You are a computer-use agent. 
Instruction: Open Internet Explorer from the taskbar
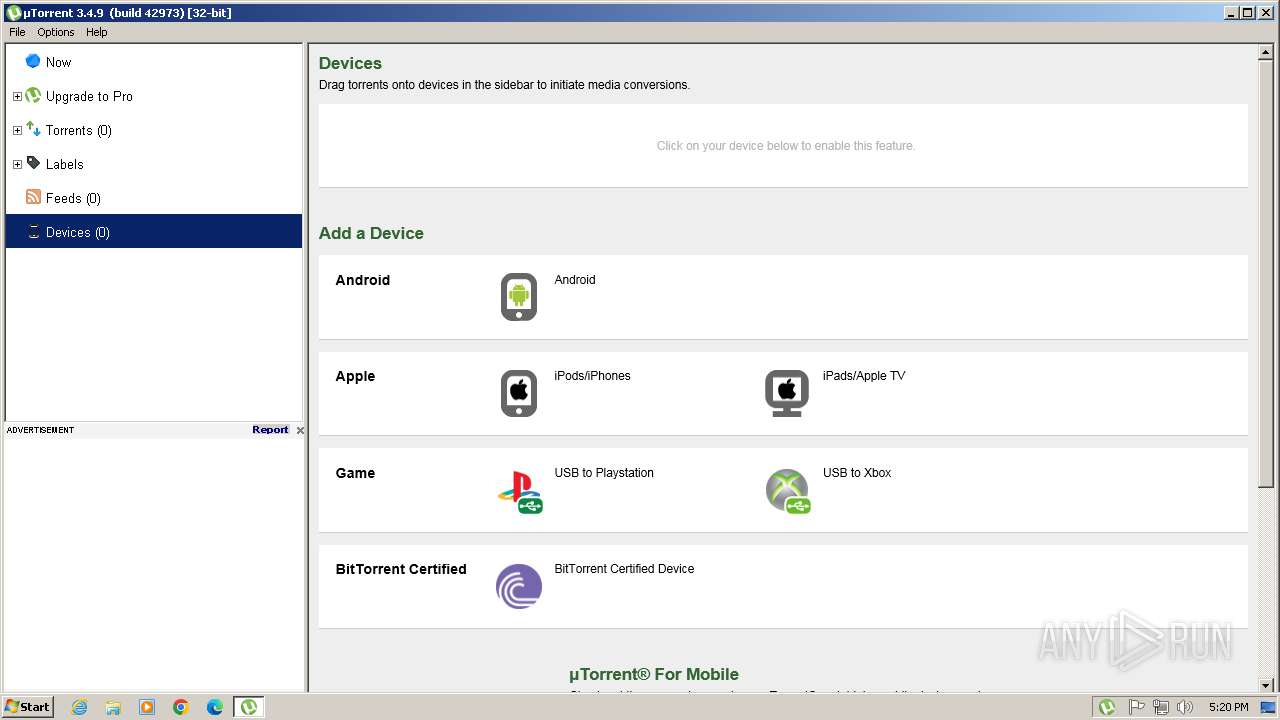click(x=79, y=707)
